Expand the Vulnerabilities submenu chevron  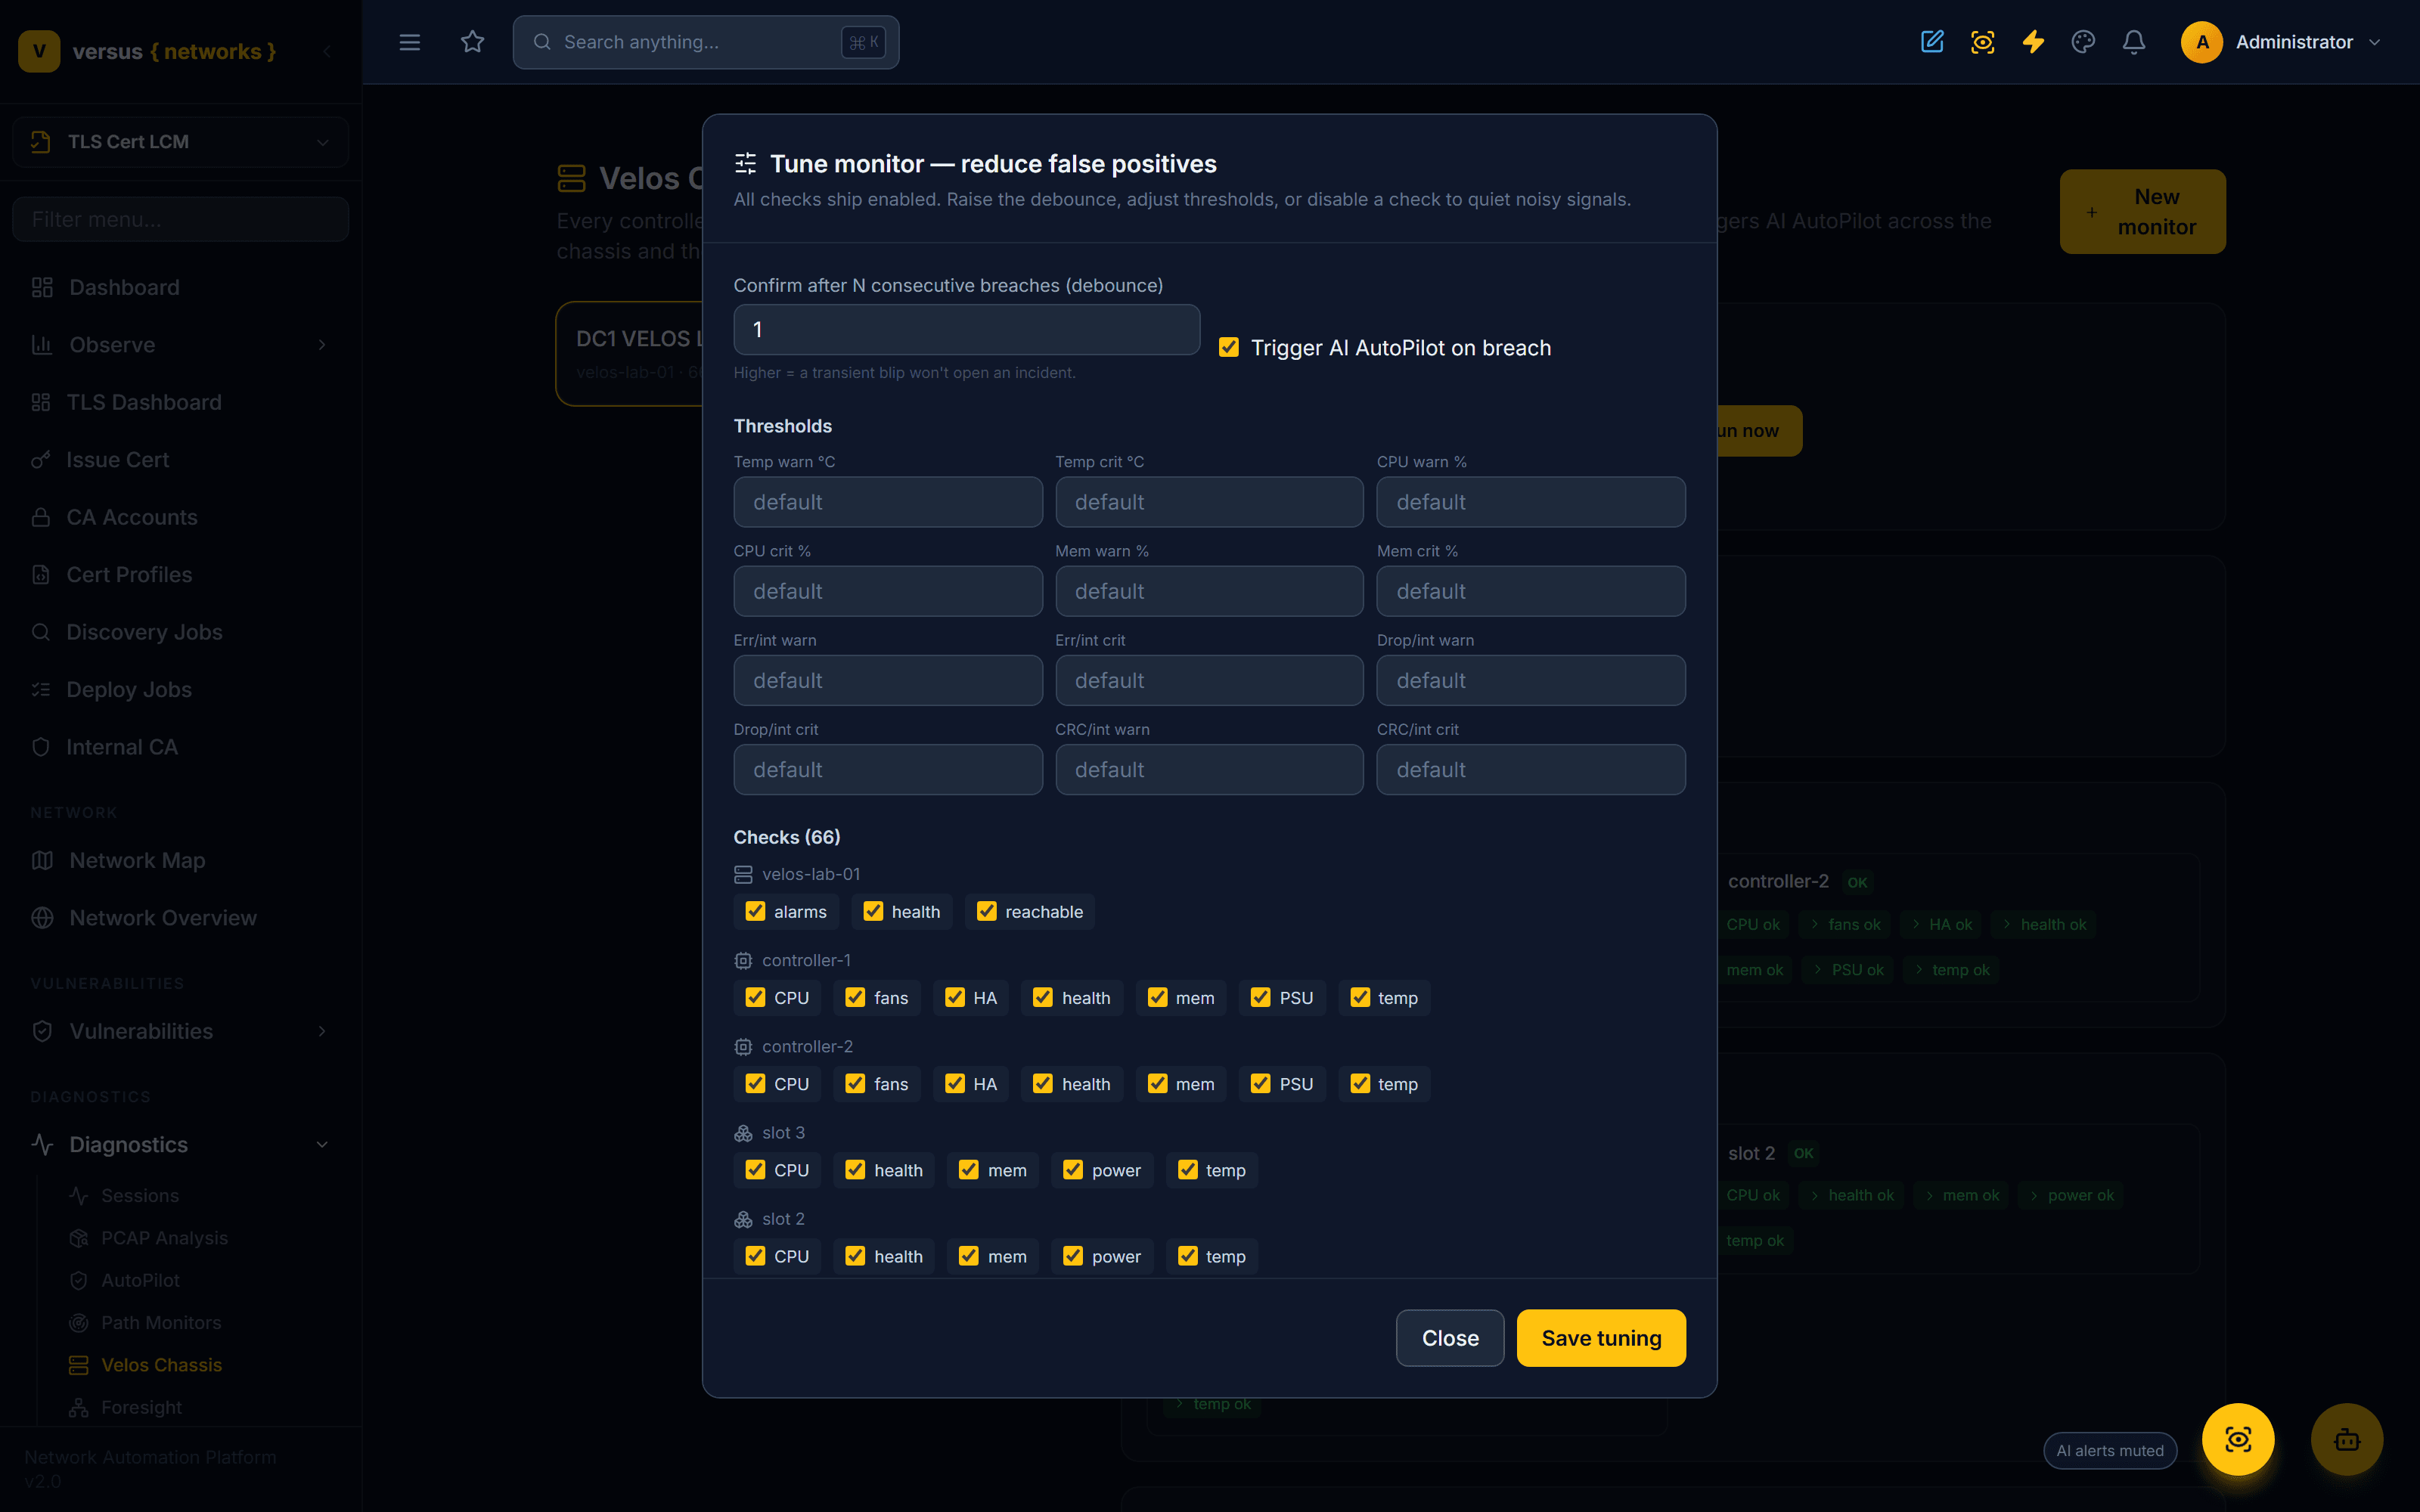pyautogui.click(x=322, y=1031)
